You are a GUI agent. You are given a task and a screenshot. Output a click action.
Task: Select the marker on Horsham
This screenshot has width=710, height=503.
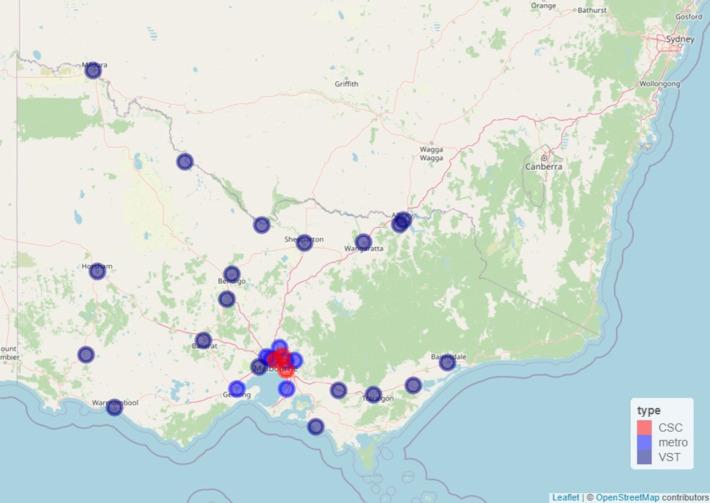(97, 271)
